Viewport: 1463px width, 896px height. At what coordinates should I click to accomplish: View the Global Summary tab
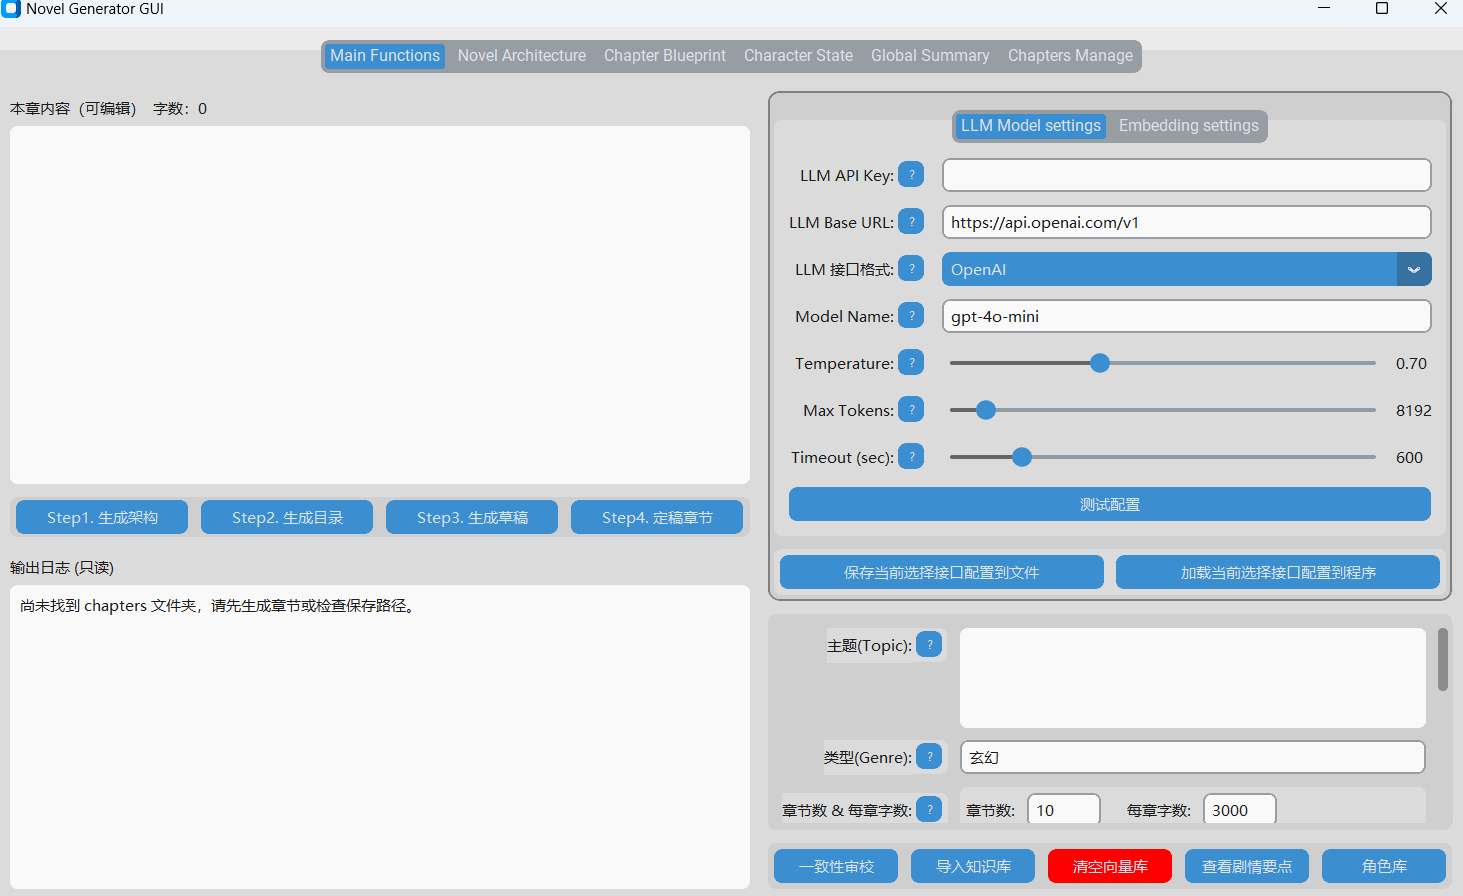click(930, 56)
